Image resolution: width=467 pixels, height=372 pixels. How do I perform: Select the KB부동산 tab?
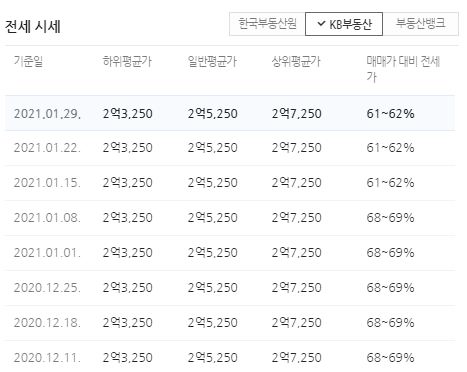[344, 24]
